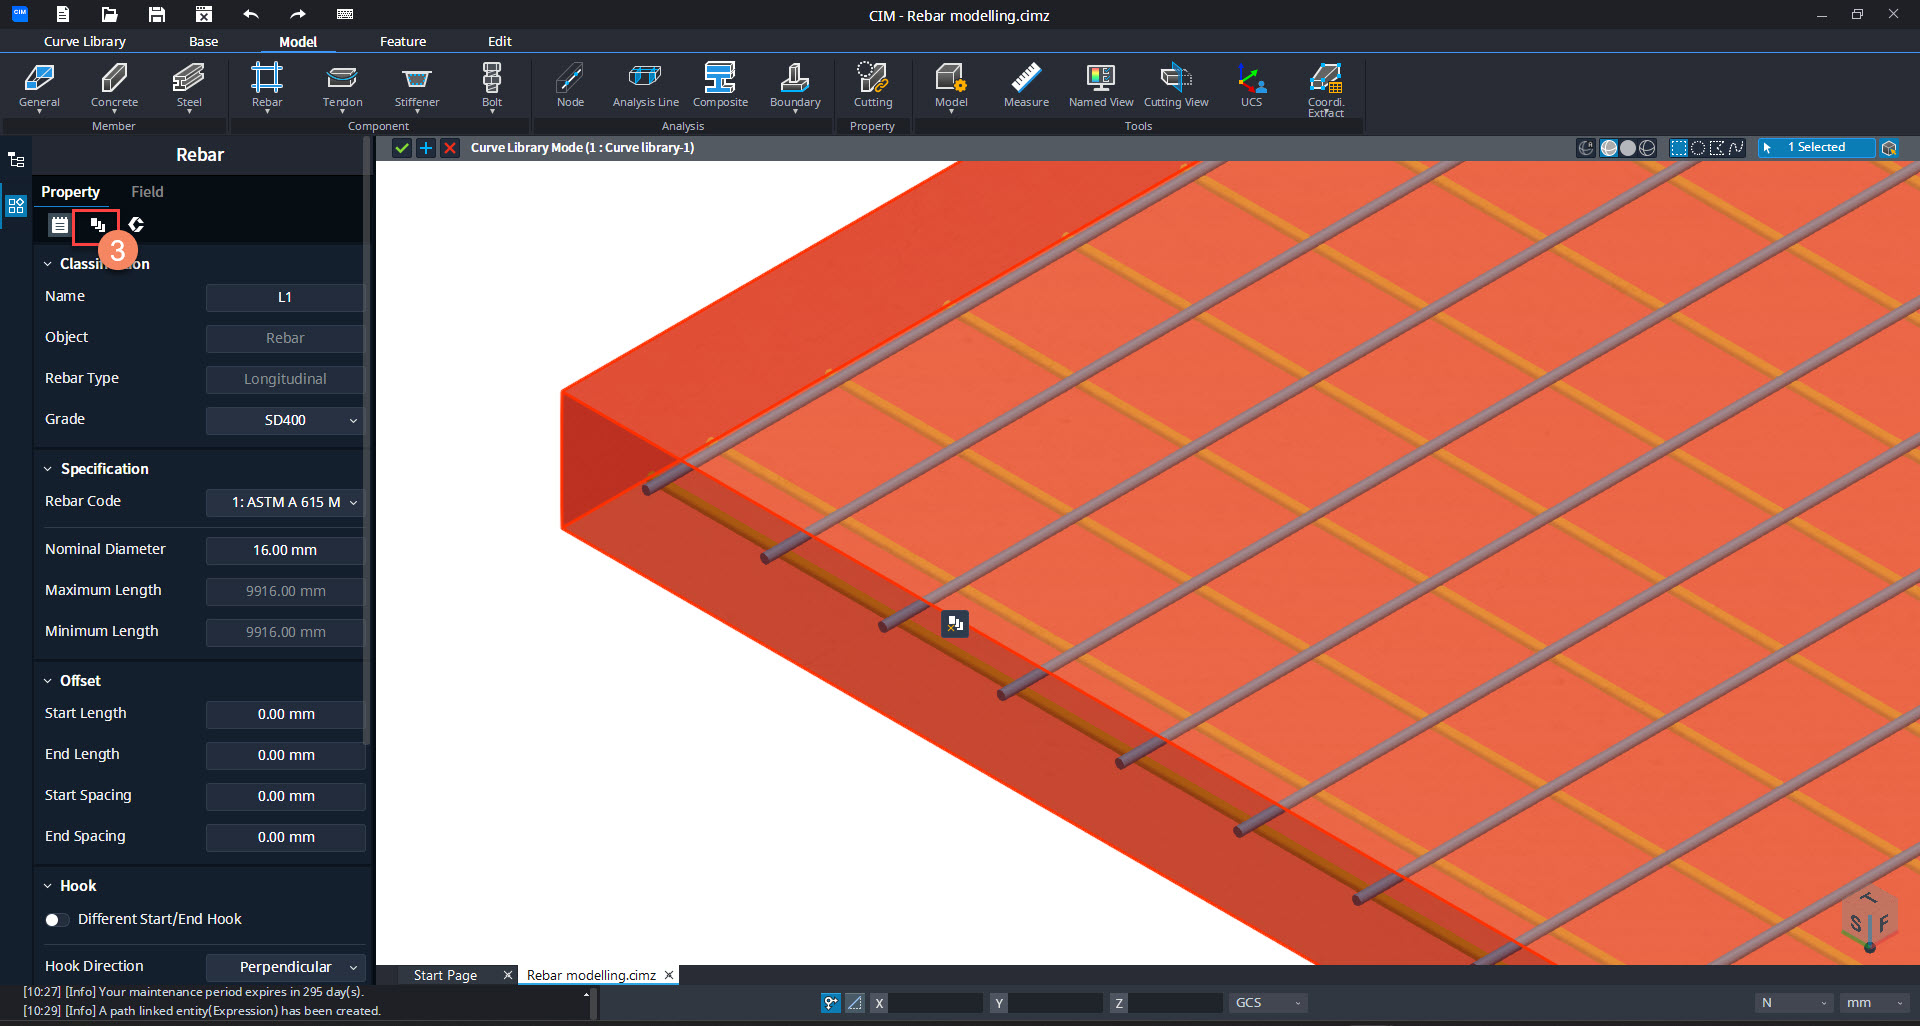Open the Named View tool
This screenshot has width=1920, height=1026.
coord(1101,86)
